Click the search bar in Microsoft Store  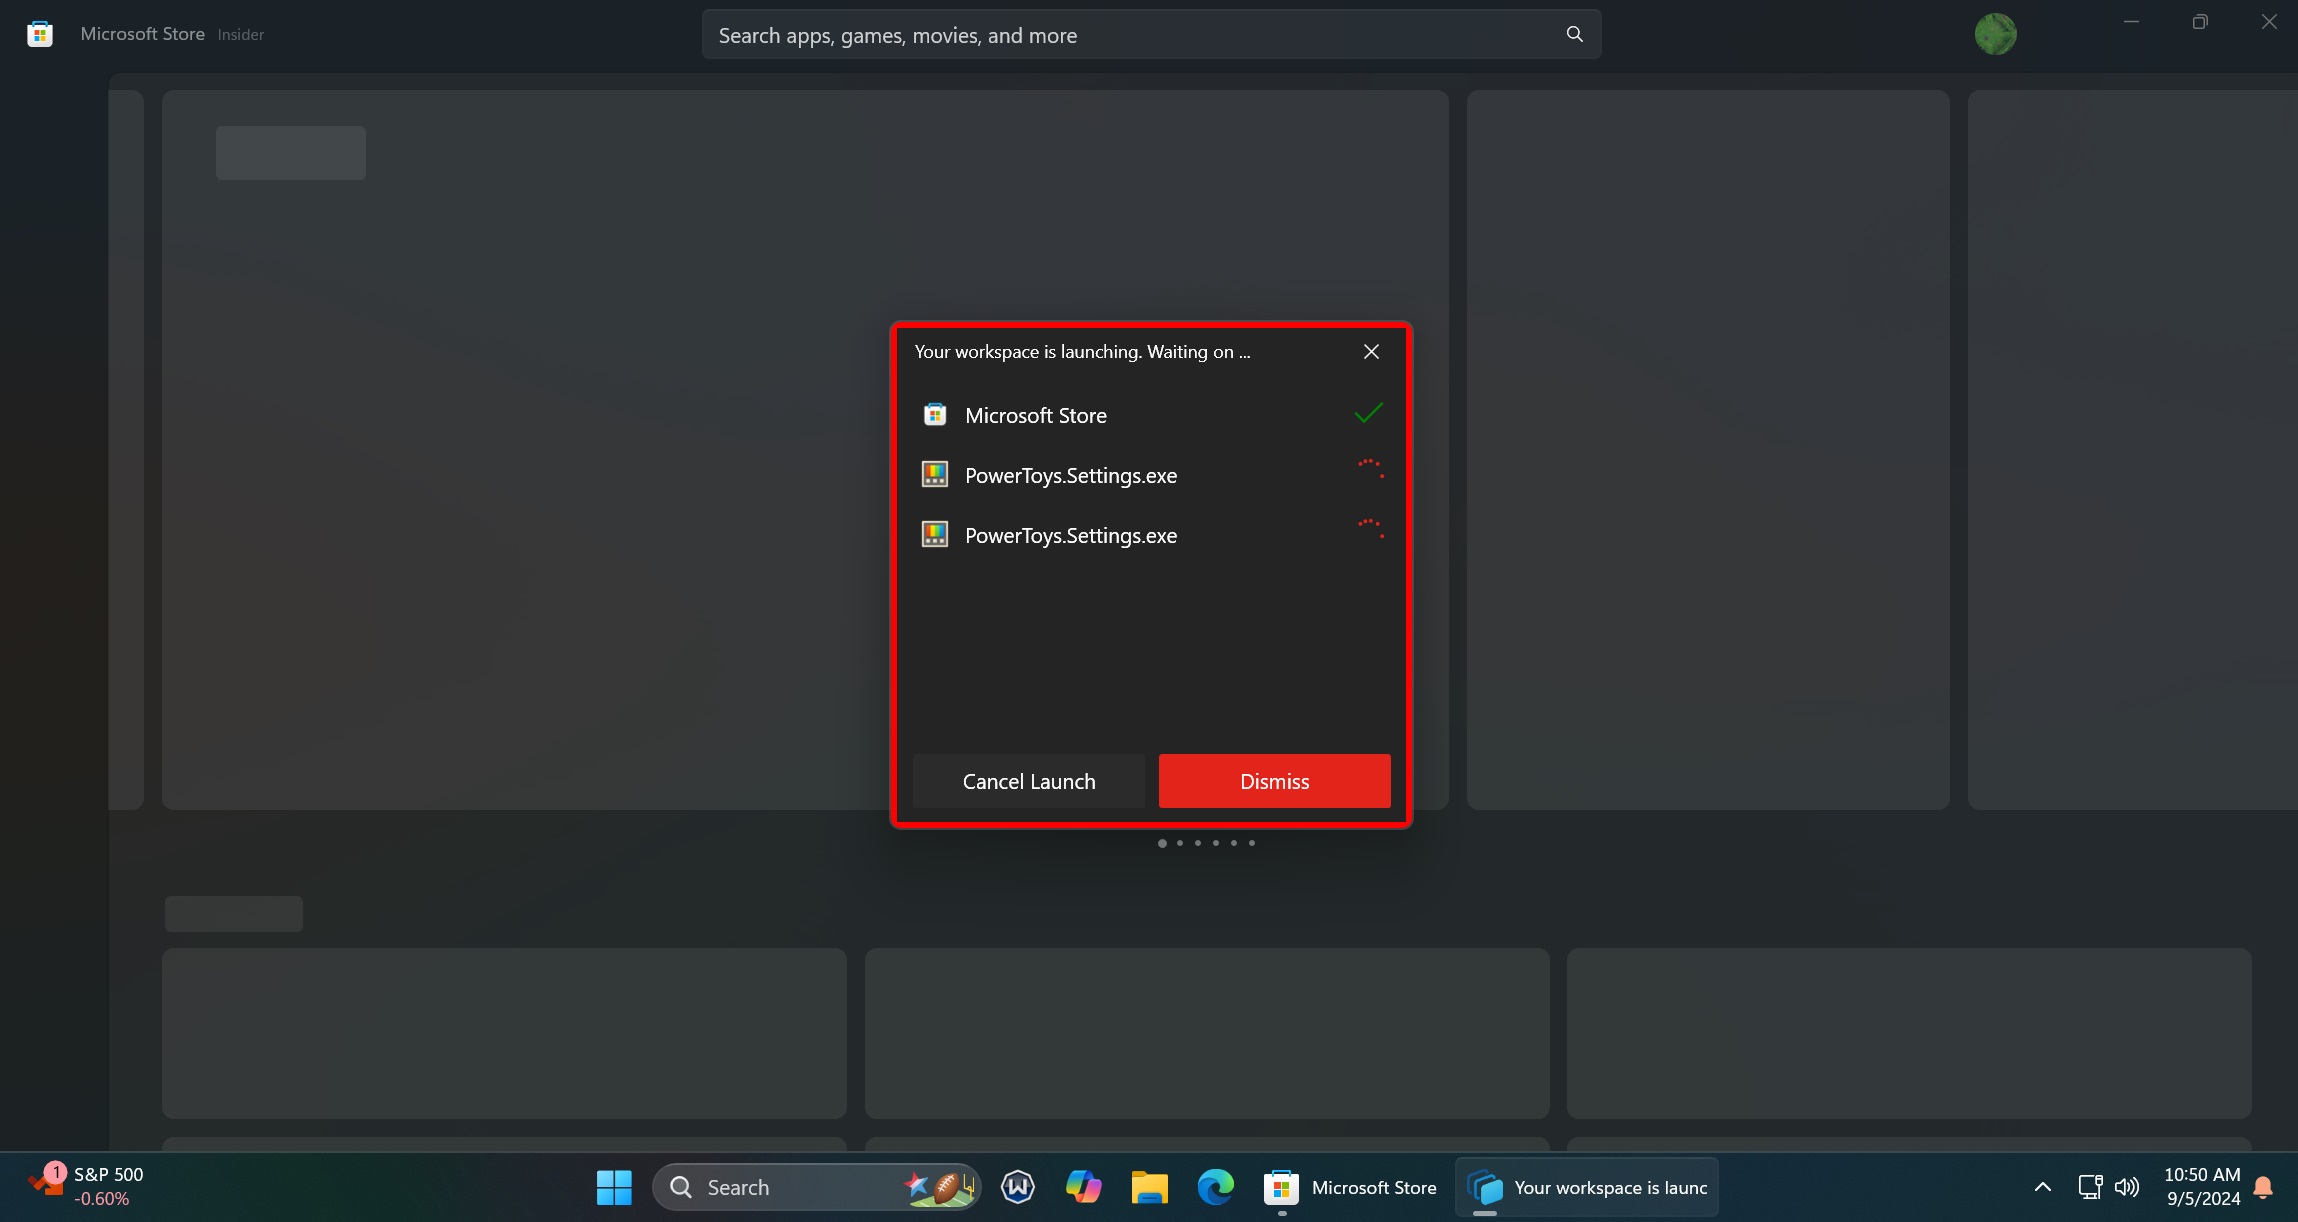tap(1149, 33)
